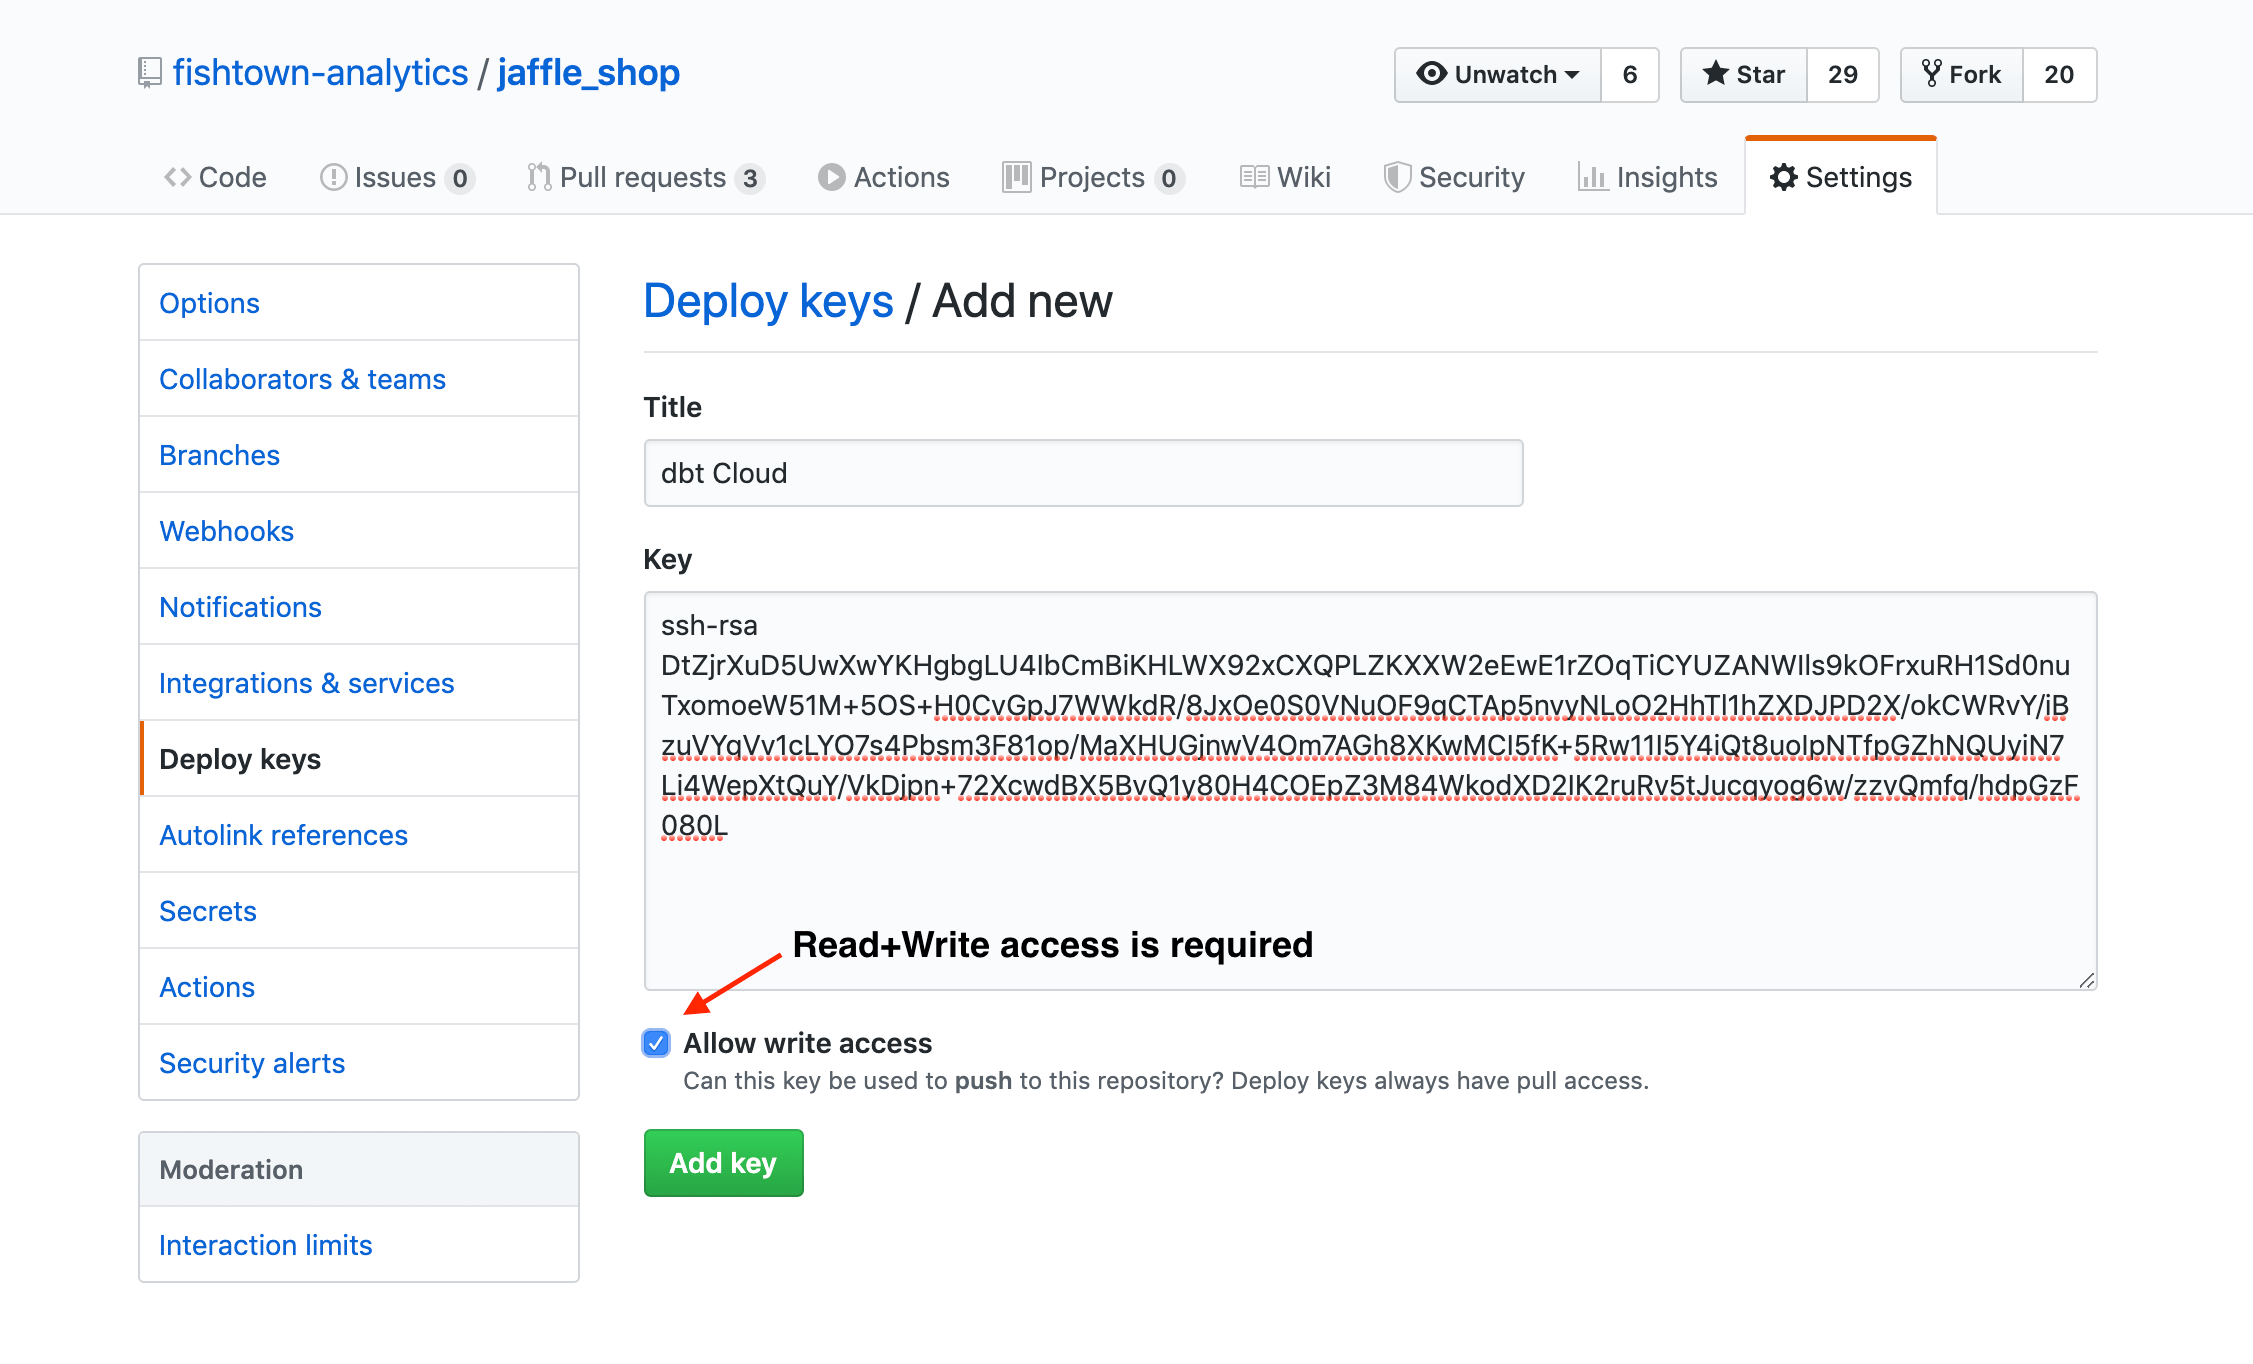Click the repository book icon
Viewport: 2253px width, 1364px height.
tap(148, 72)
